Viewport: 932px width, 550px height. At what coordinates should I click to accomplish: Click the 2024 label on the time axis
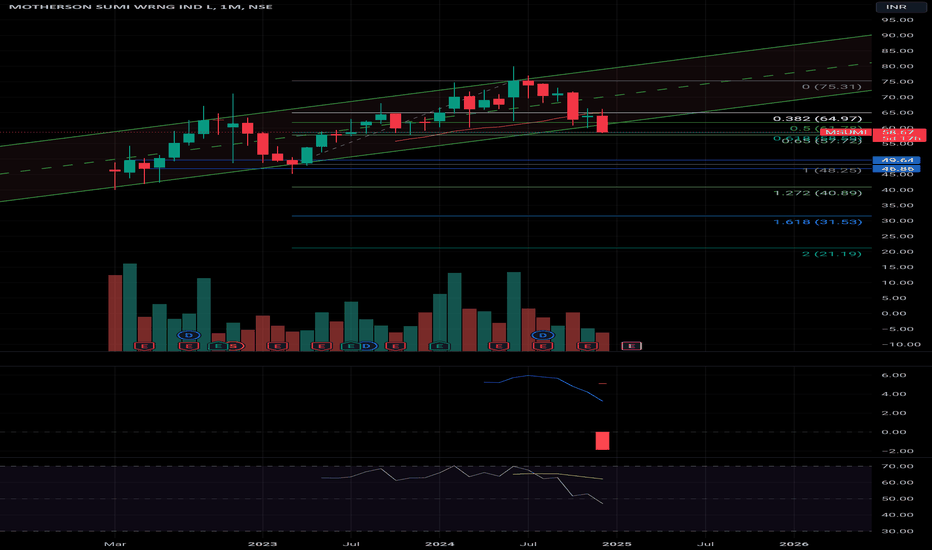(x=440, y=543)
